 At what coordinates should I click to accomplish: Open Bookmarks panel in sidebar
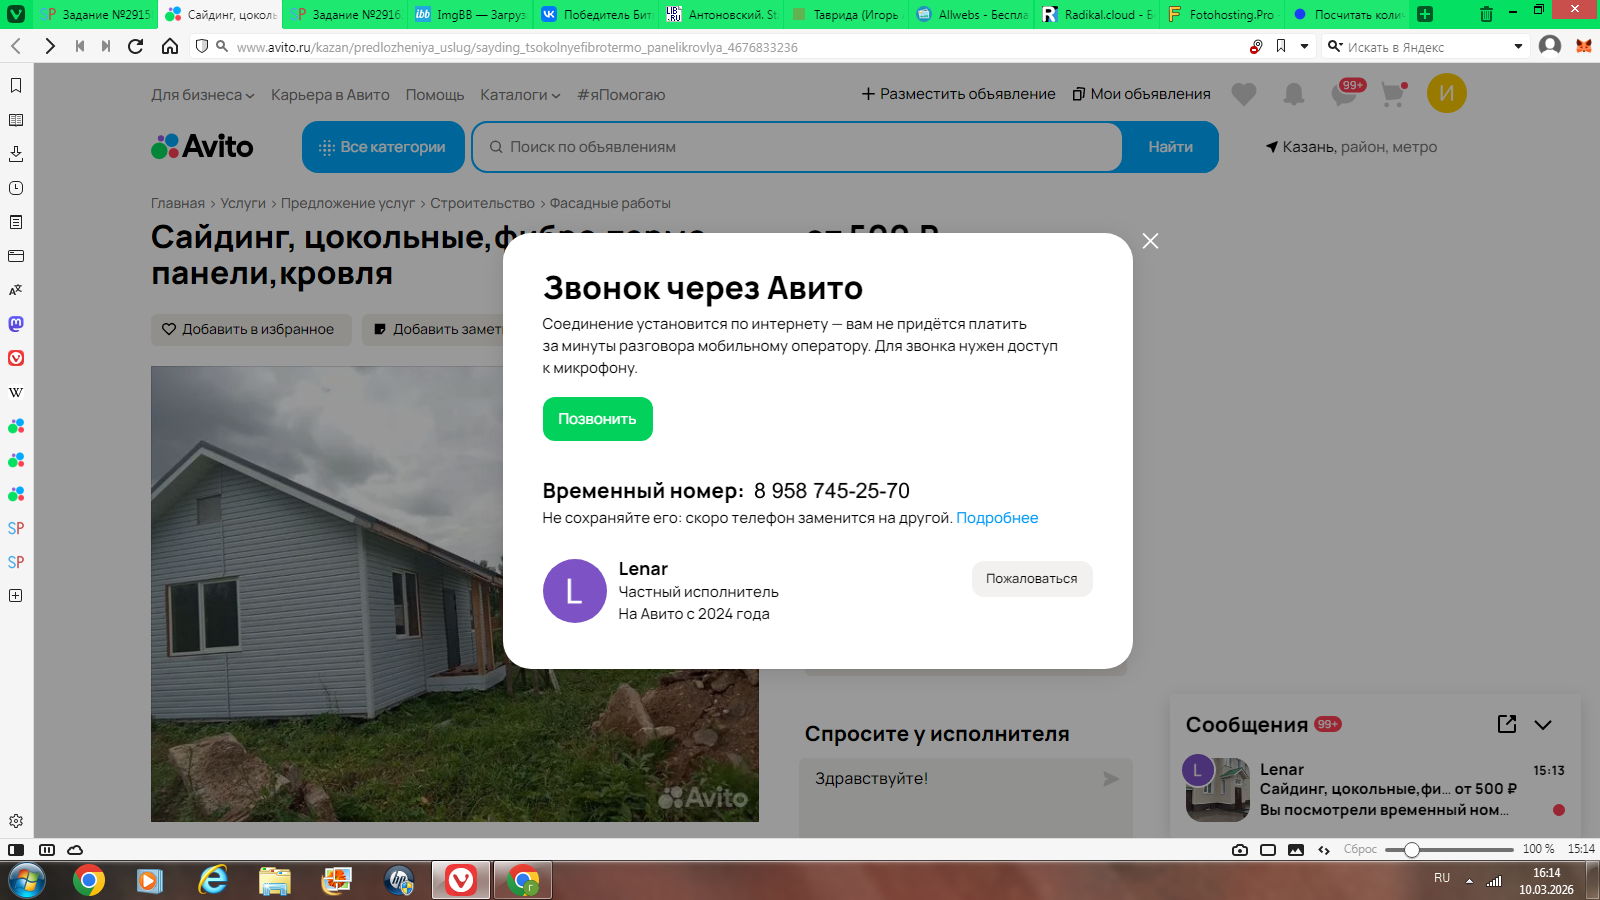coord(16,86)
